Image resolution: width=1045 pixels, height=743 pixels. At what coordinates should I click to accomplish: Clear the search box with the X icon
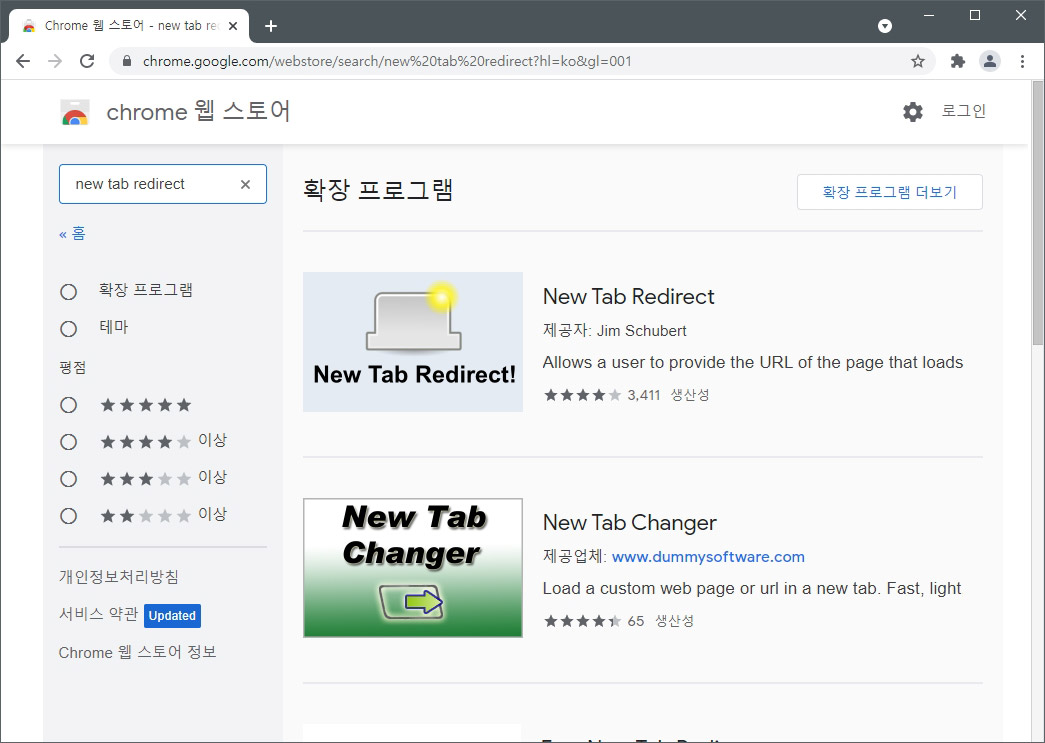click(x=245, y=185)
